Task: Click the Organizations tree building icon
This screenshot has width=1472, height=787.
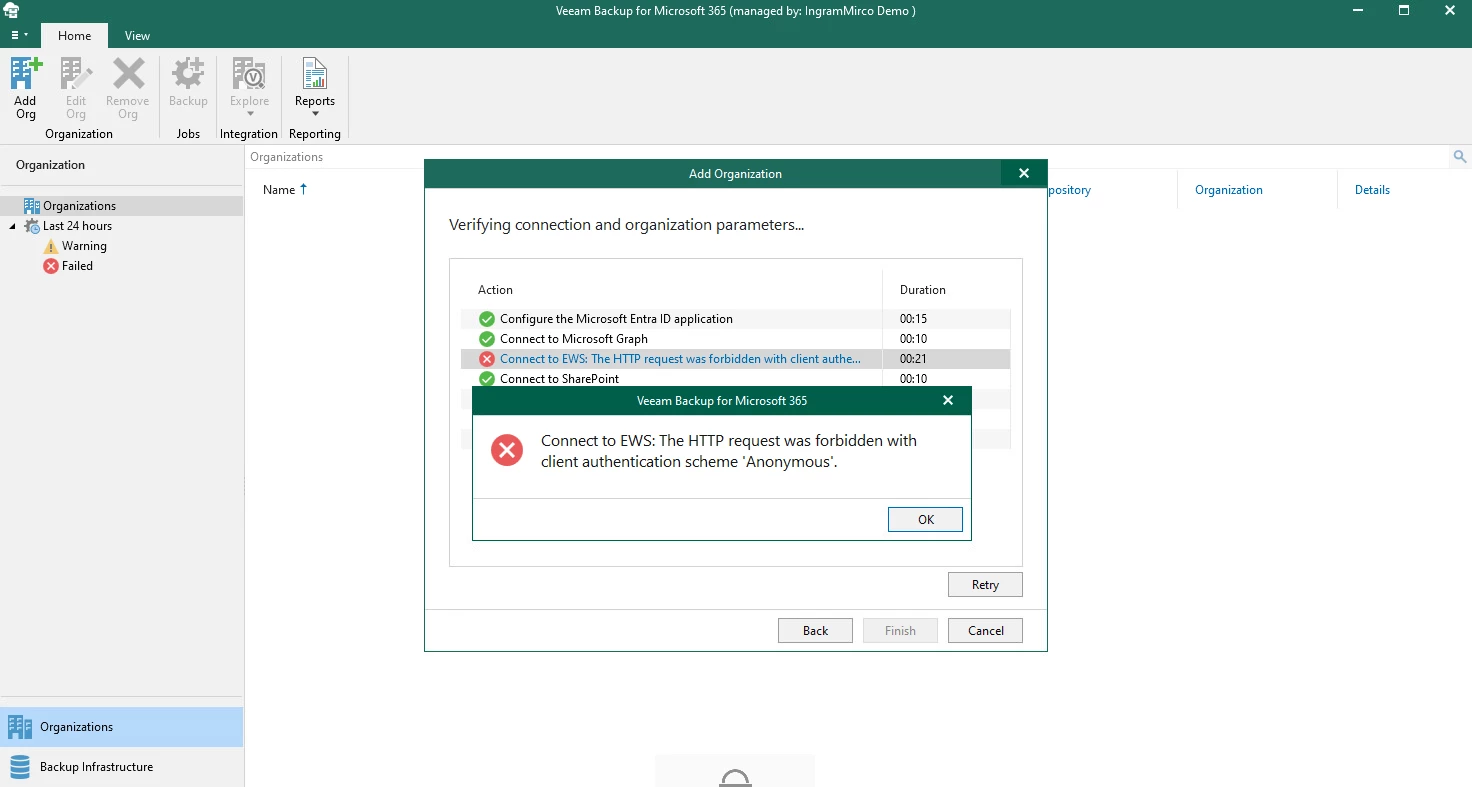Action: pos(31,206)
